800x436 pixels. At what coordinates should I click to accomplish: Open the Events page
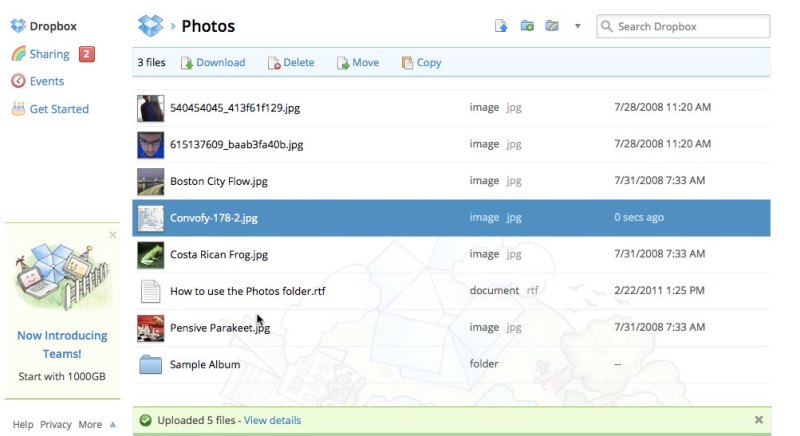coord(46,81)
